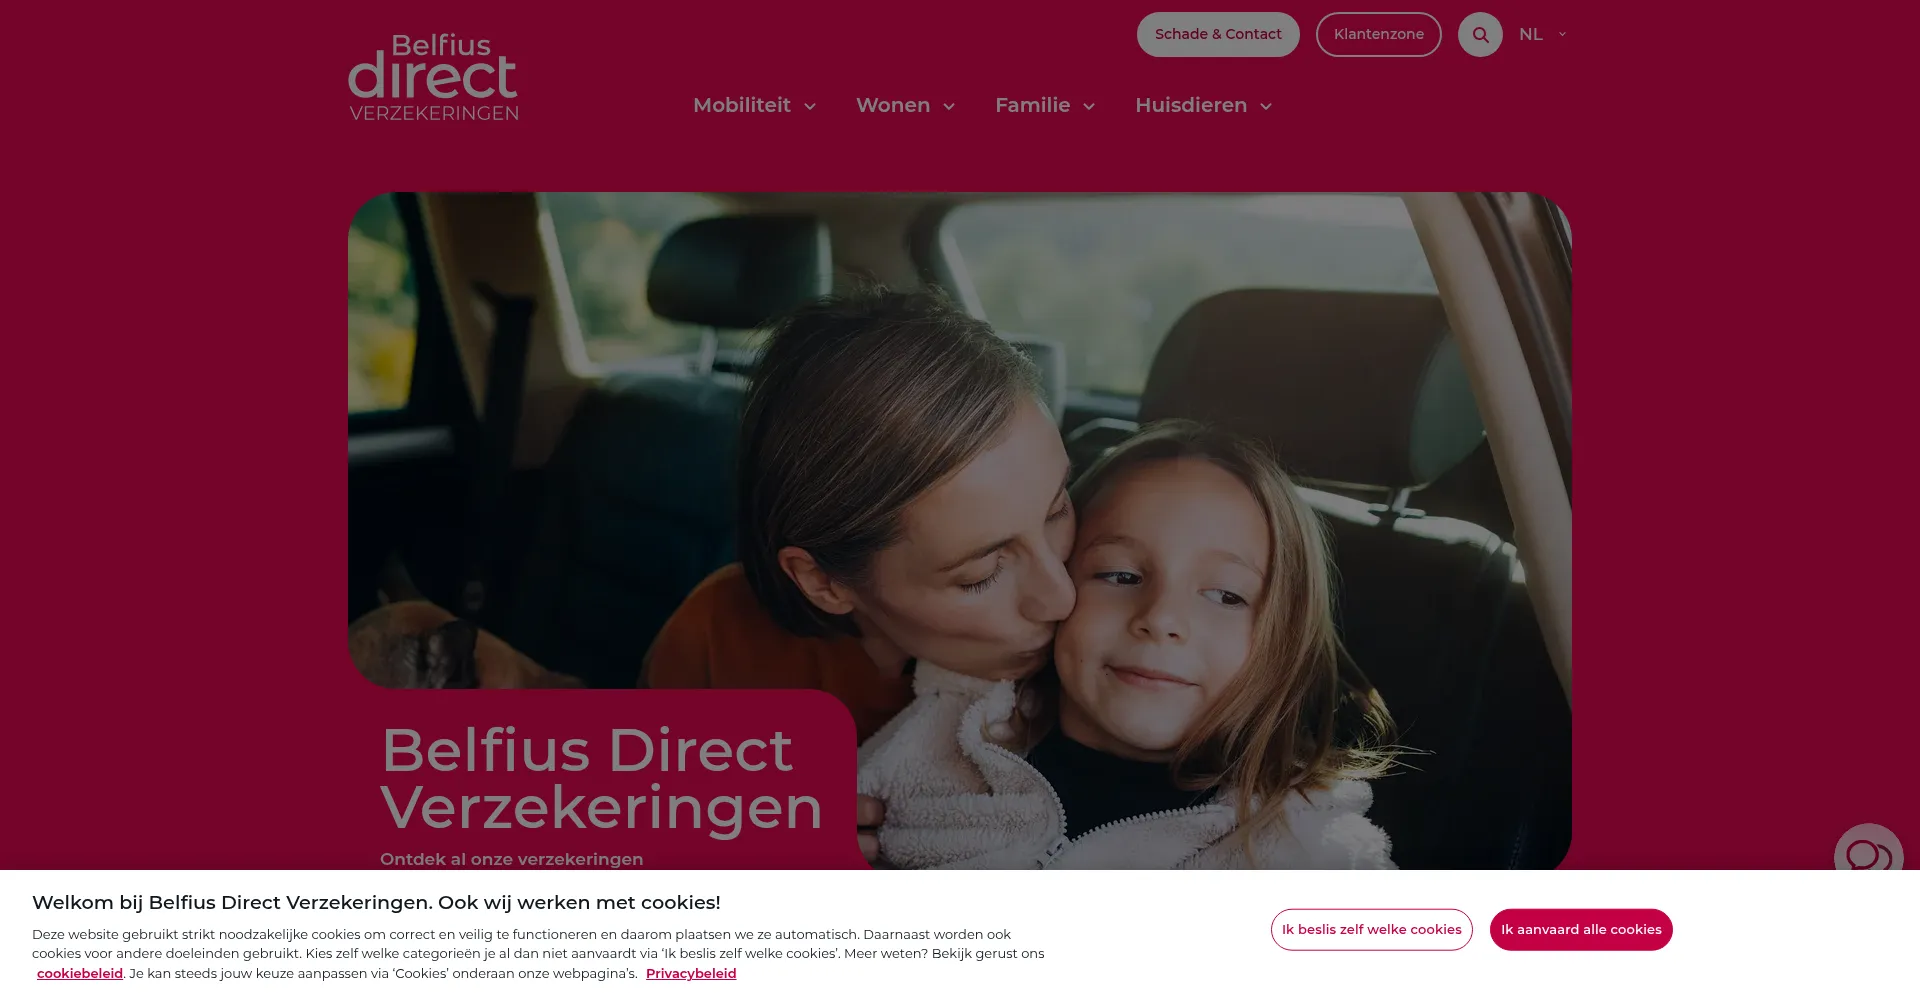Screen dimensions: 1920x993
Task: Open the Klantenzone button
Action: coord(1378,34)
